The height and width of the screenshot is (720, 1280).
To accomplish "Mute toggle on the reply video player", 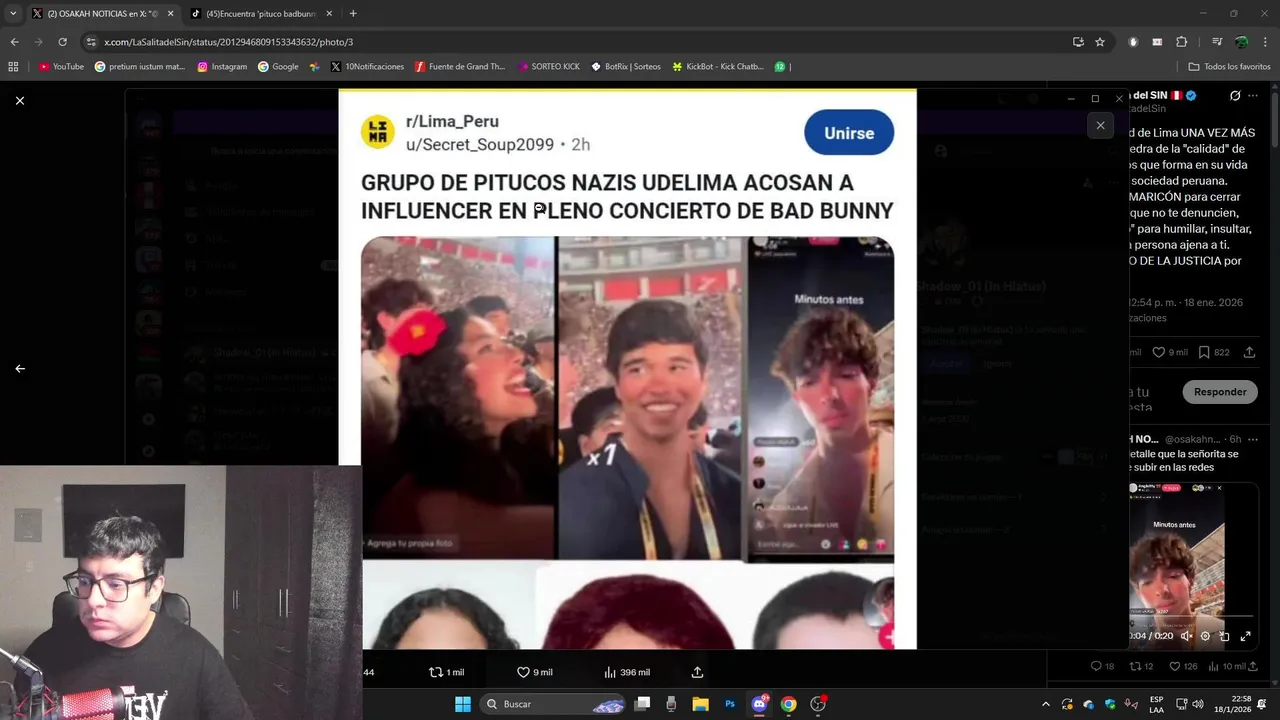I will tap(1186, 636).
